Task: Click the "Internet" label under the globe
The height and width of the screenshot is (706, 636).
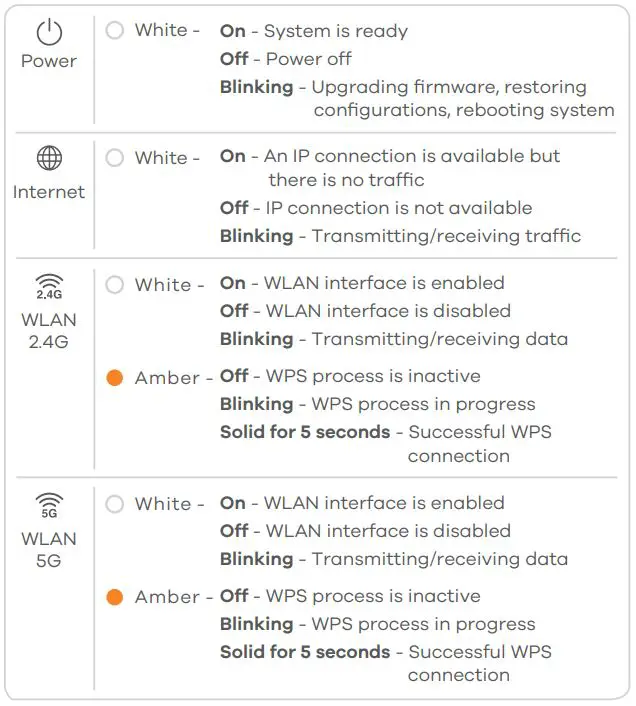Action: pos(49,192)
